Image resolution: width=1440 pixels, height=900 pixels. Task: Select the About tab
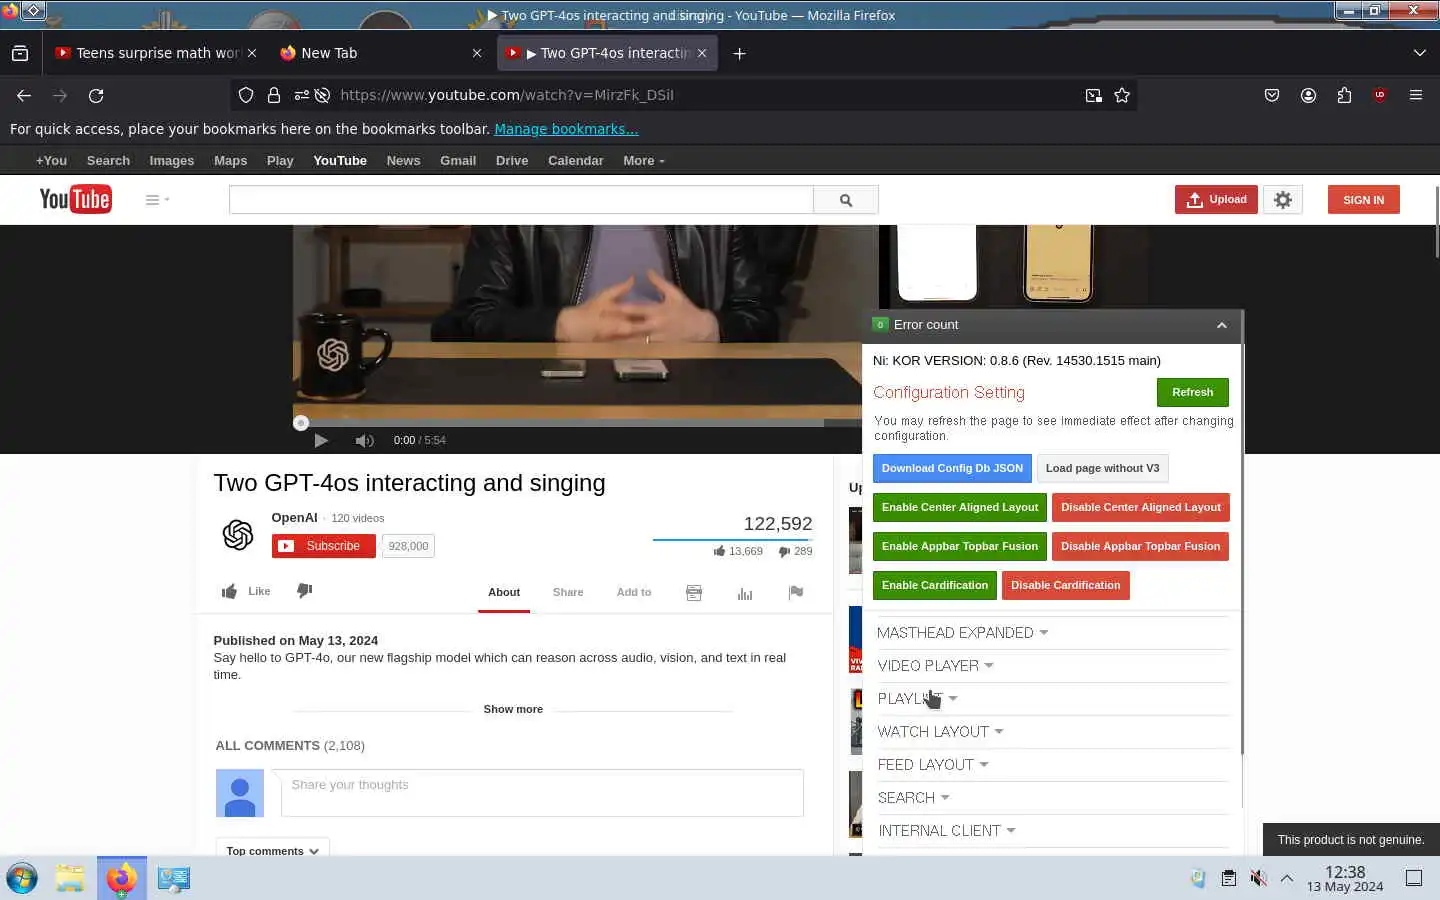[x=504, y=592]
